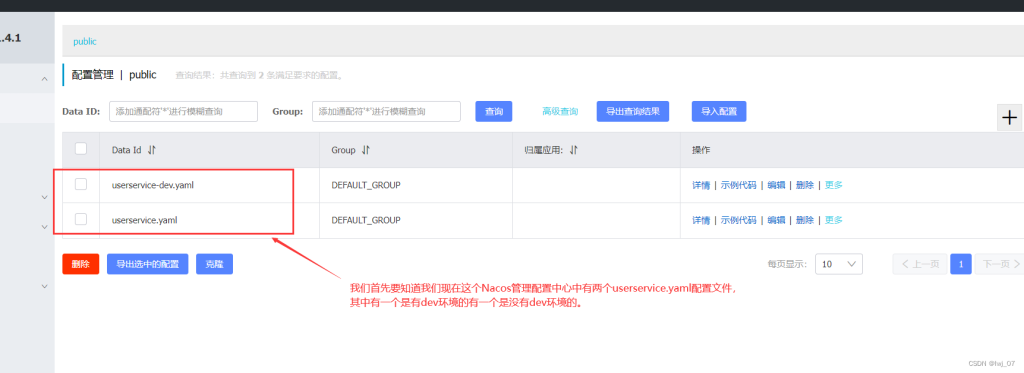Check the userservice-dev.yaml row checkbox
The image size is (1024, 373).
(81, 184)
